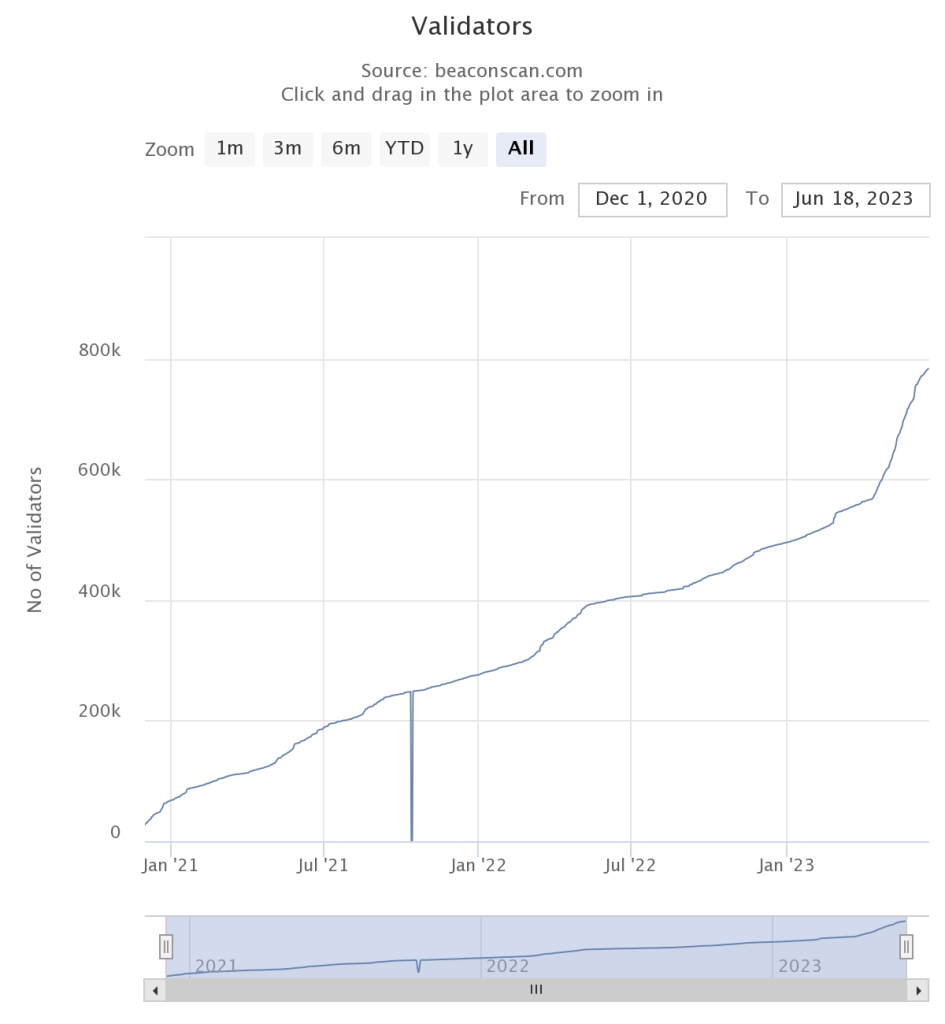The width and height of the screenshot is (945, 1024).
Task: Click the From date field showing Dec 1, 2020
Action: click(x=652, y=199)
